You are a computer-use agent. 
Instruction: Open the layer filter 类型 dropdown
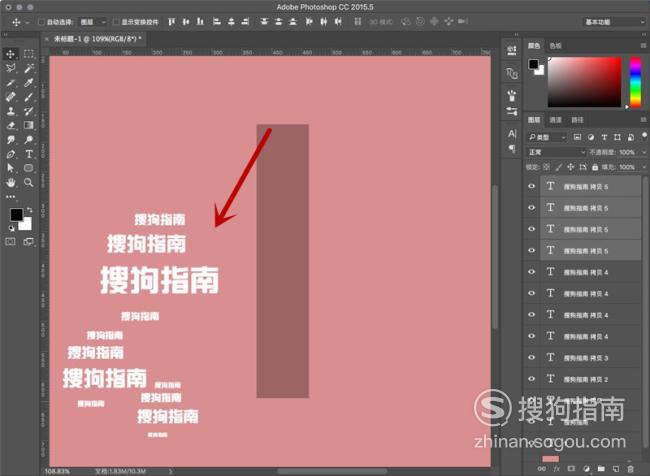tap(547, 137)
